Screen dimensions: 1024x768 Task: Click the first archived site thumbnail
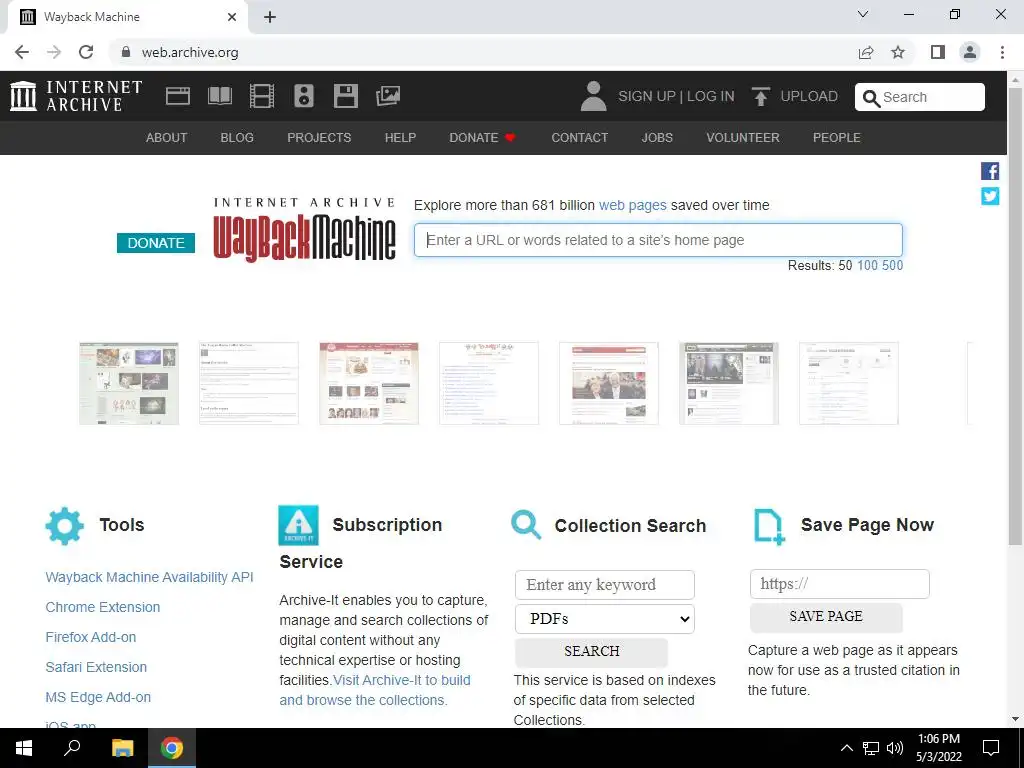tap(129, 383)
